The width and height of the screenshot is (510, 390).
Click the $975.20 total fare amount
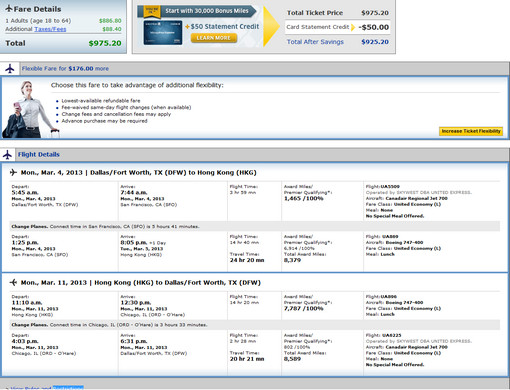105,43
